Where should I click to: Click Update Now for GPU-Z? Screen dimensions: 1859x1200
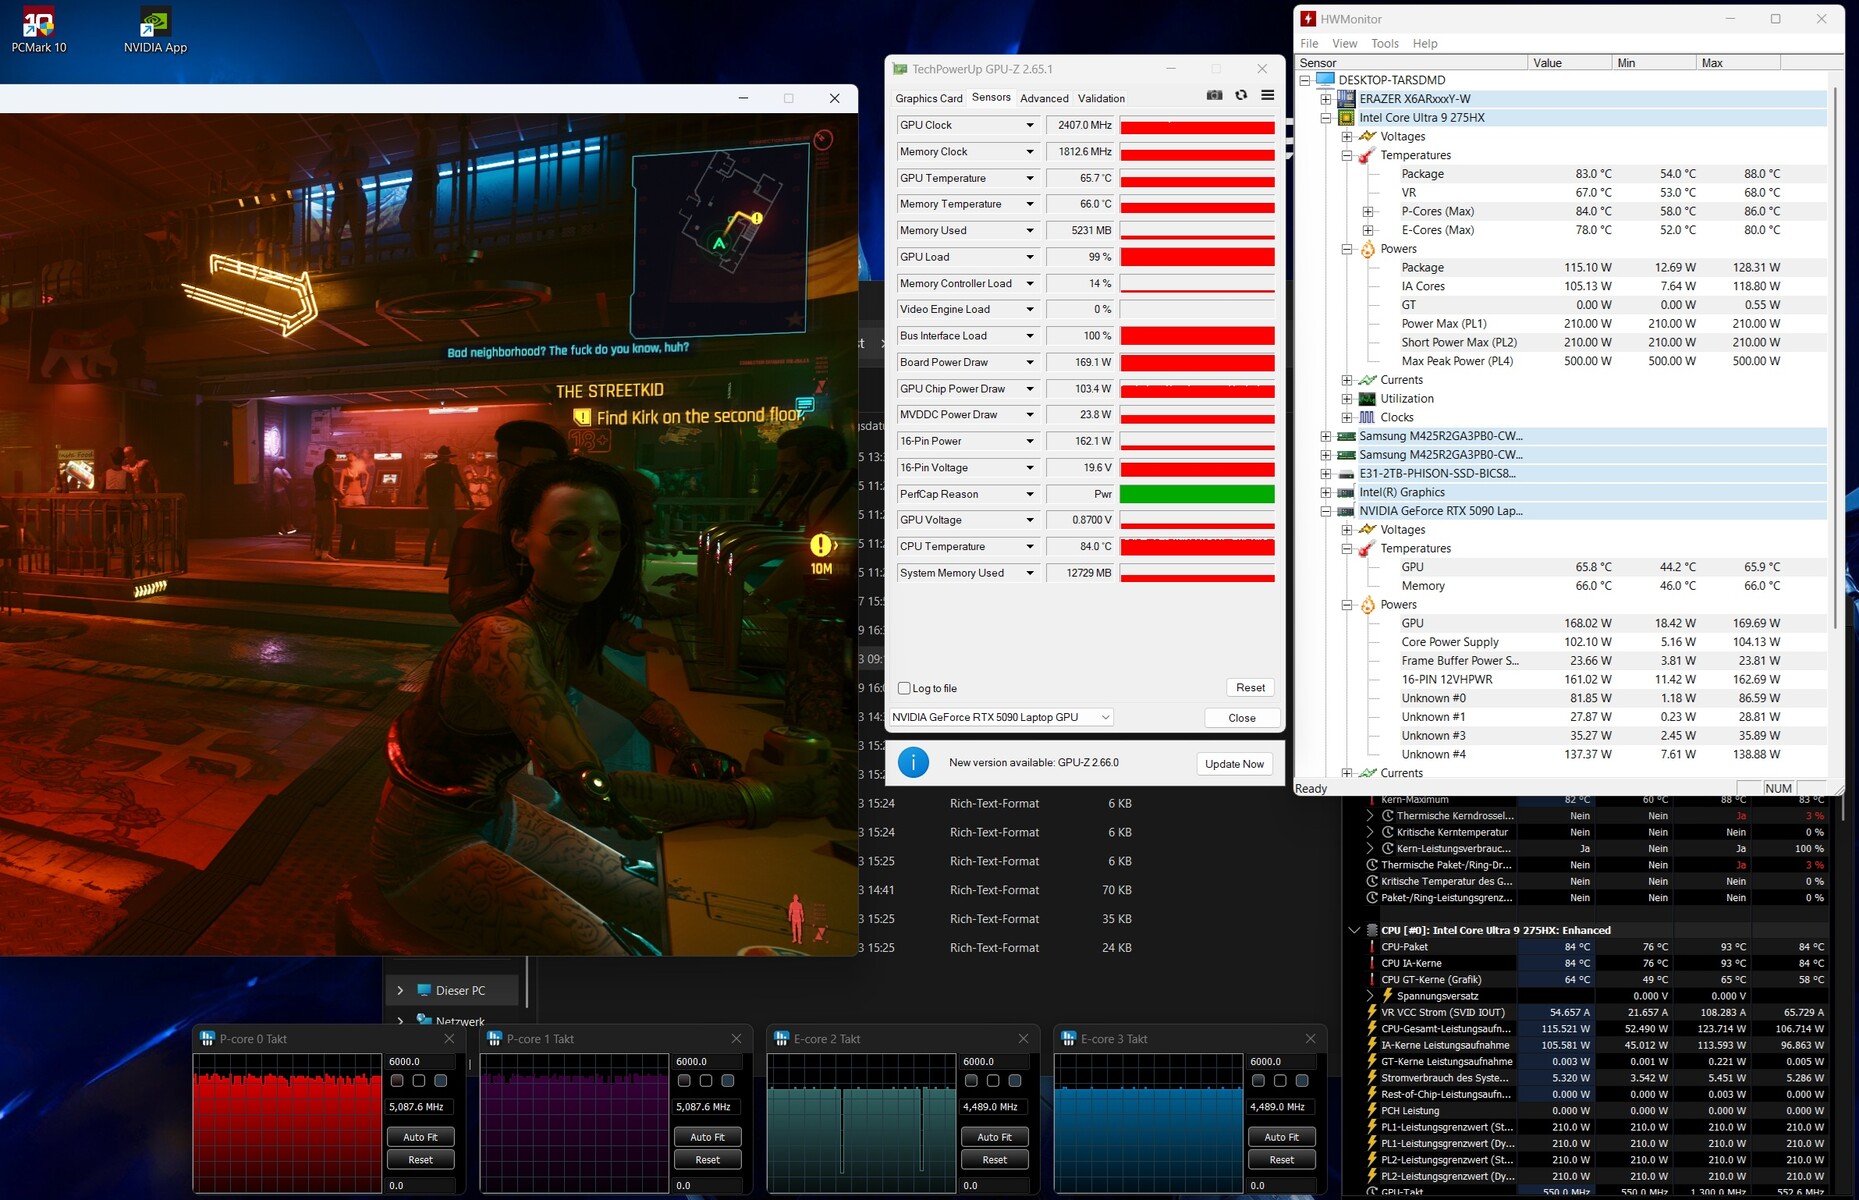pyautogui.click(x=1234, y=764)
